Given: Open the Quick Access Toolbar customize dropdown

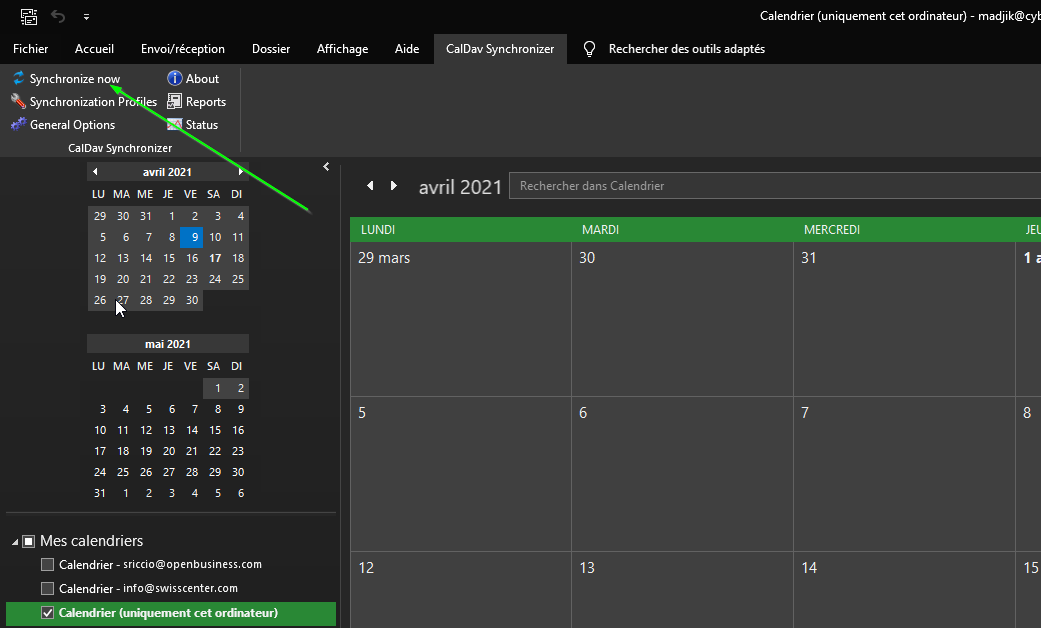Looking at the screenshot, I should click(86, 17).
